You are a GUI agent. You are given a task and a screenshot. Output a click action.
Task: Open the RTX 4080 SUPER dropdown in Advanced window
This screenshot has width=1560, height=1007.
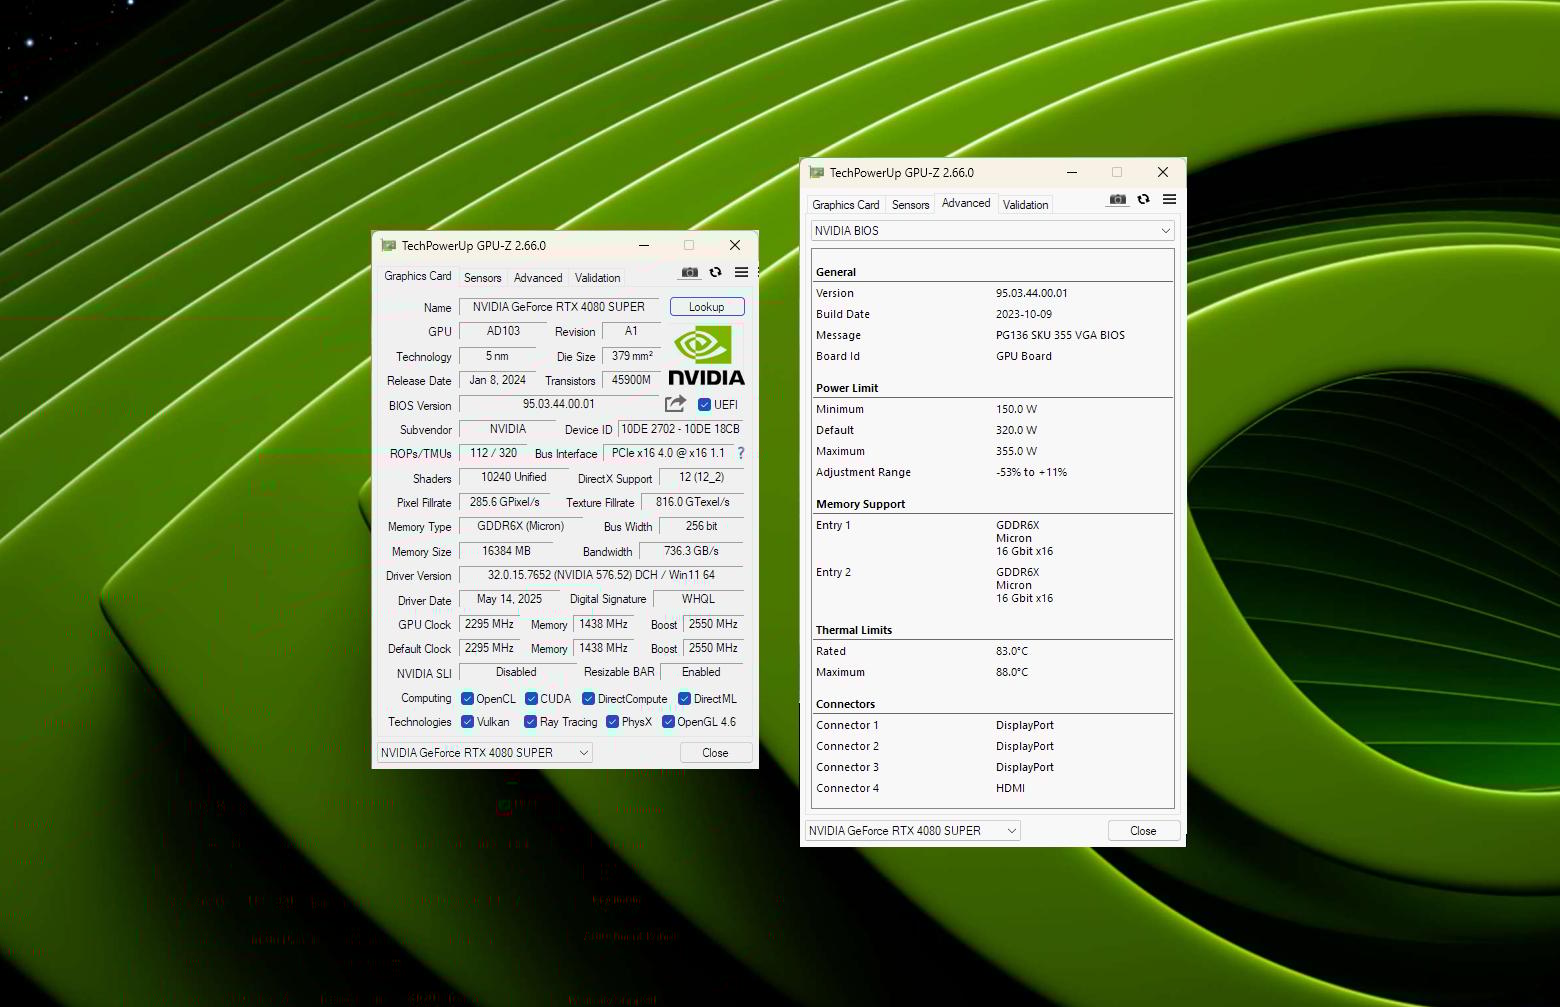pyautogui.click(x=1012, y=830)
